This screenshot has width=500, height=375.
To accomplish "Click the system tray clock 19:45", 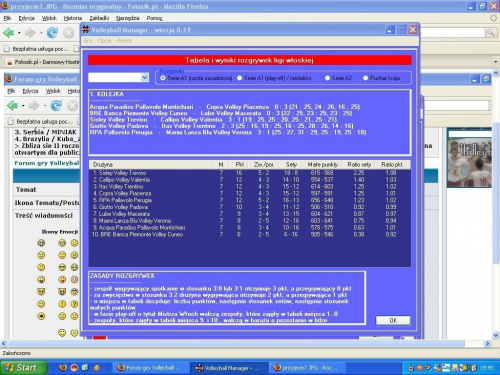I will 487,368.
